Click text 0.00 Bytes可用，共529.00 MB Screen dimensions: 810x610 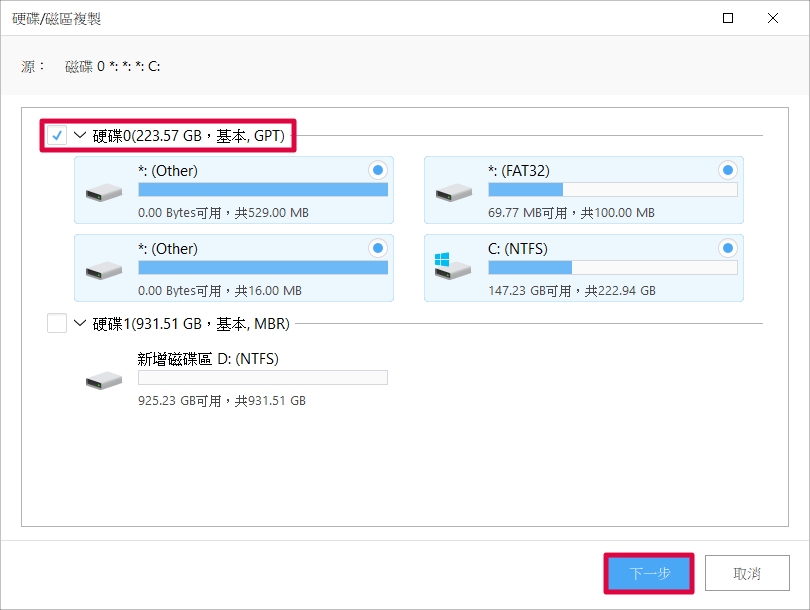[x=223, y=213]
